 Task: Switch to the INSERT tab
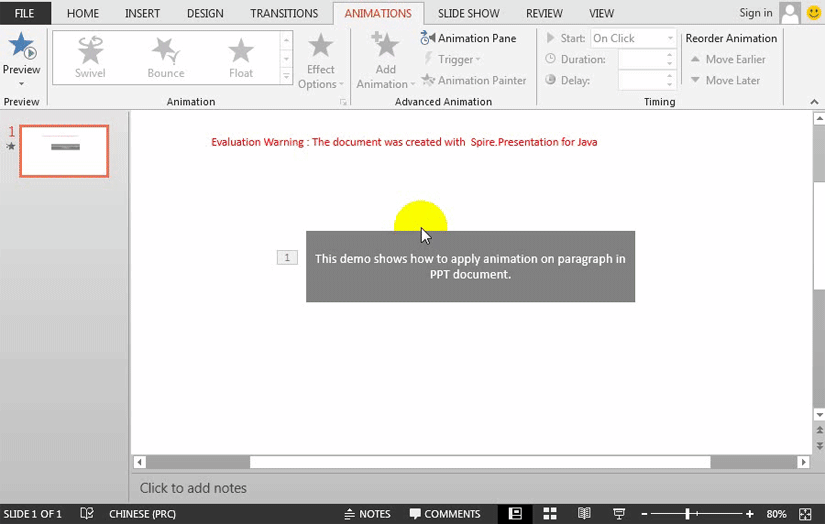point(142,13)
